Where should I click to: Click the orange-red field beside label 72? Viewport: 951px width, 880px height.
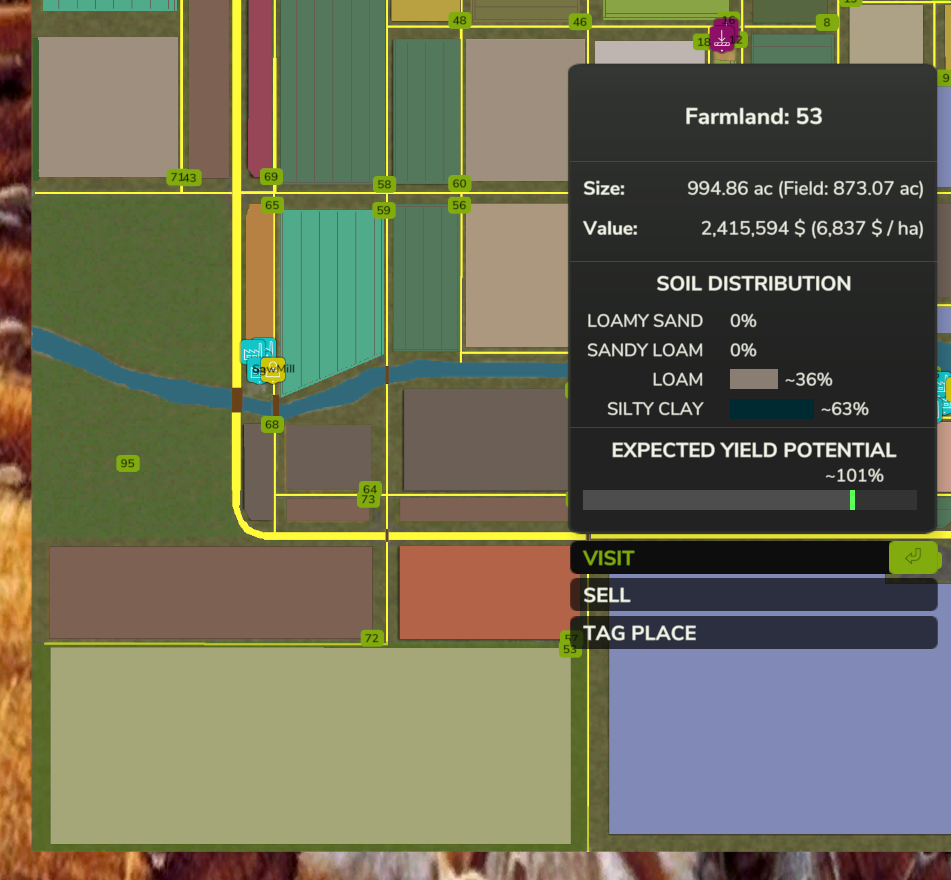(484, 593)
